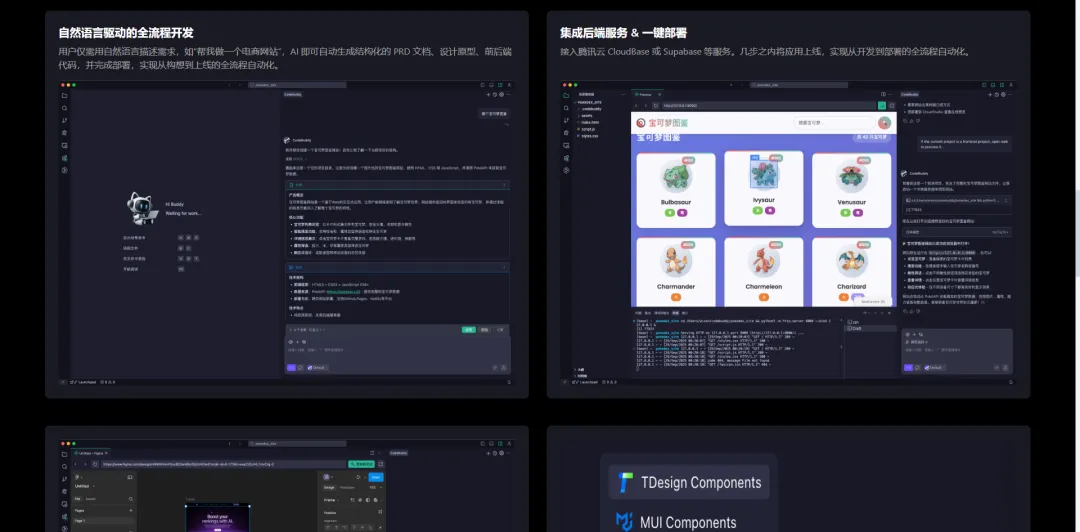Click Preview browser URL field
The width and height of the screenshot is (1080, 532).
[x=769, y=105]
